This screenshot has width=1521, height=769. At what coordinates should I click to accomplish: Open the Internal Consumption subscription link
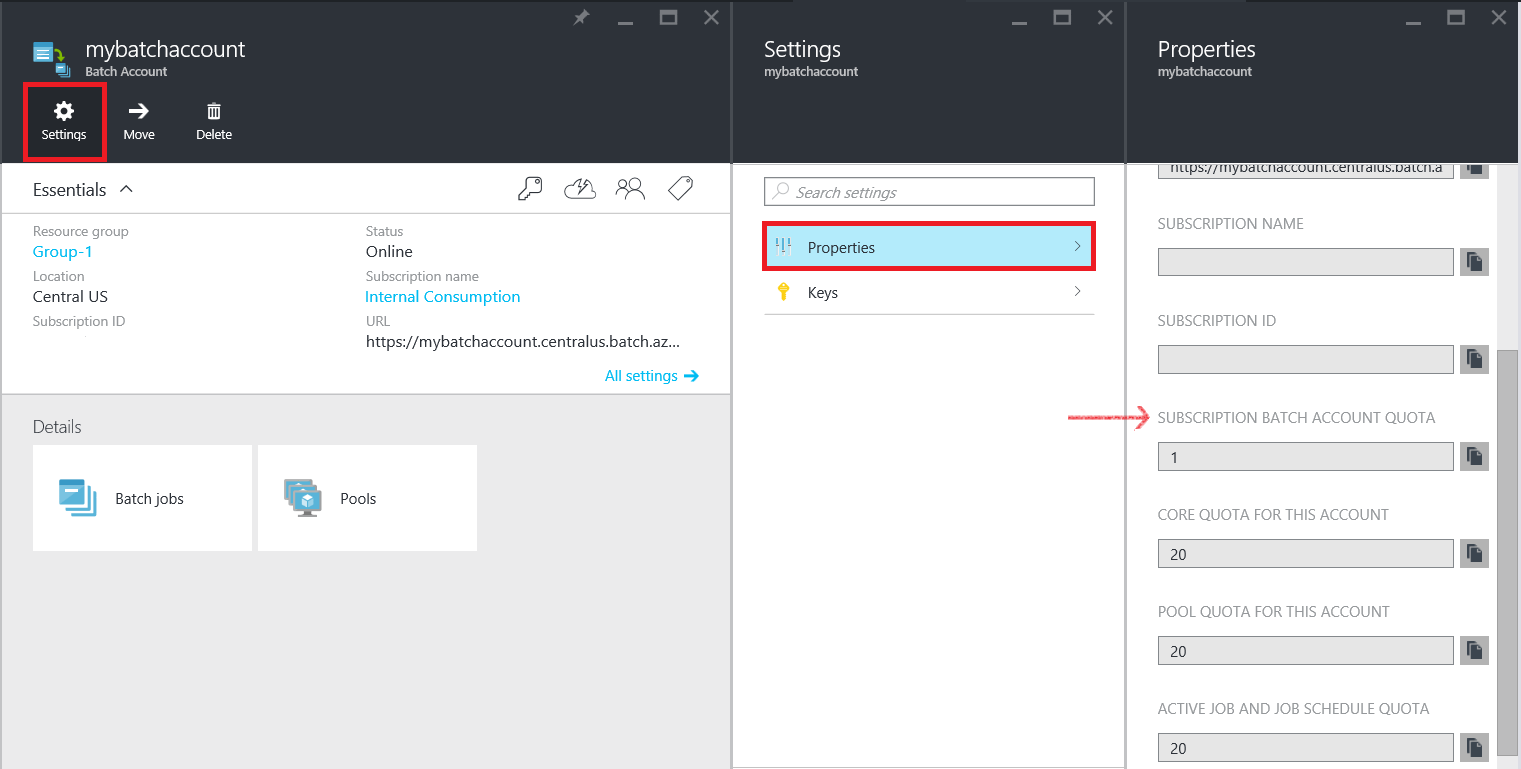(x=442, y=296)
